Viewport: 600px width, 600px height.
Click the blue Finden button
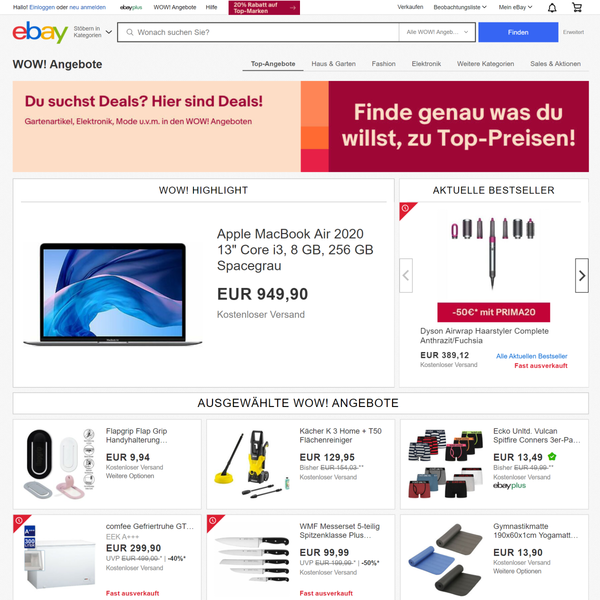tap(518, 32)
